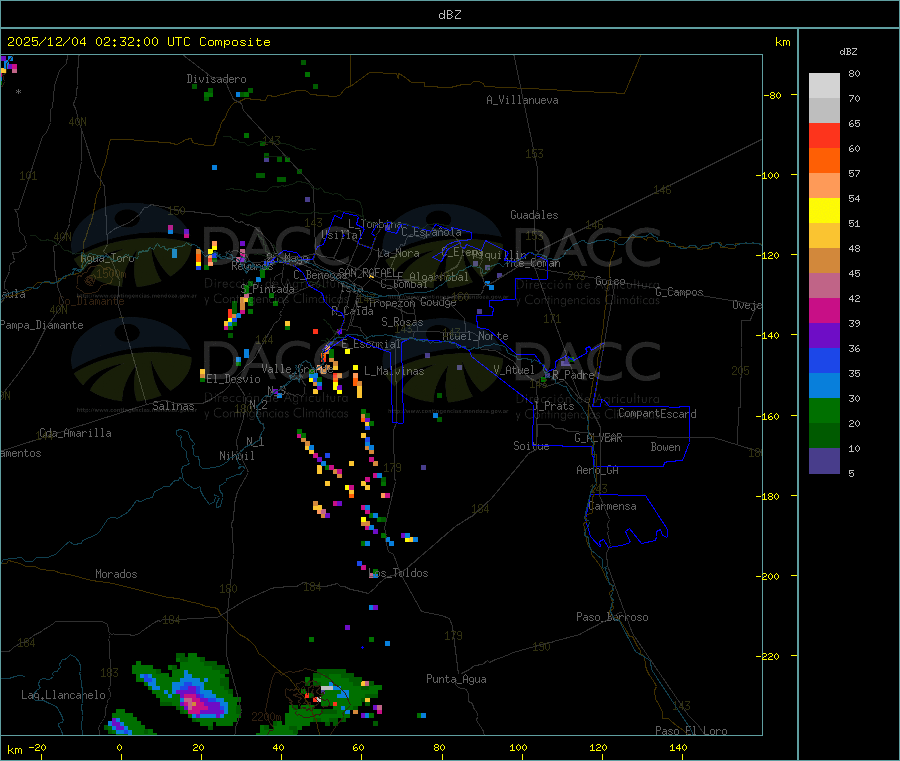900x761 pixels.
Task: Click the yellow 51-54 dBZ legend swatch
Action: click(x=824, y=210)
